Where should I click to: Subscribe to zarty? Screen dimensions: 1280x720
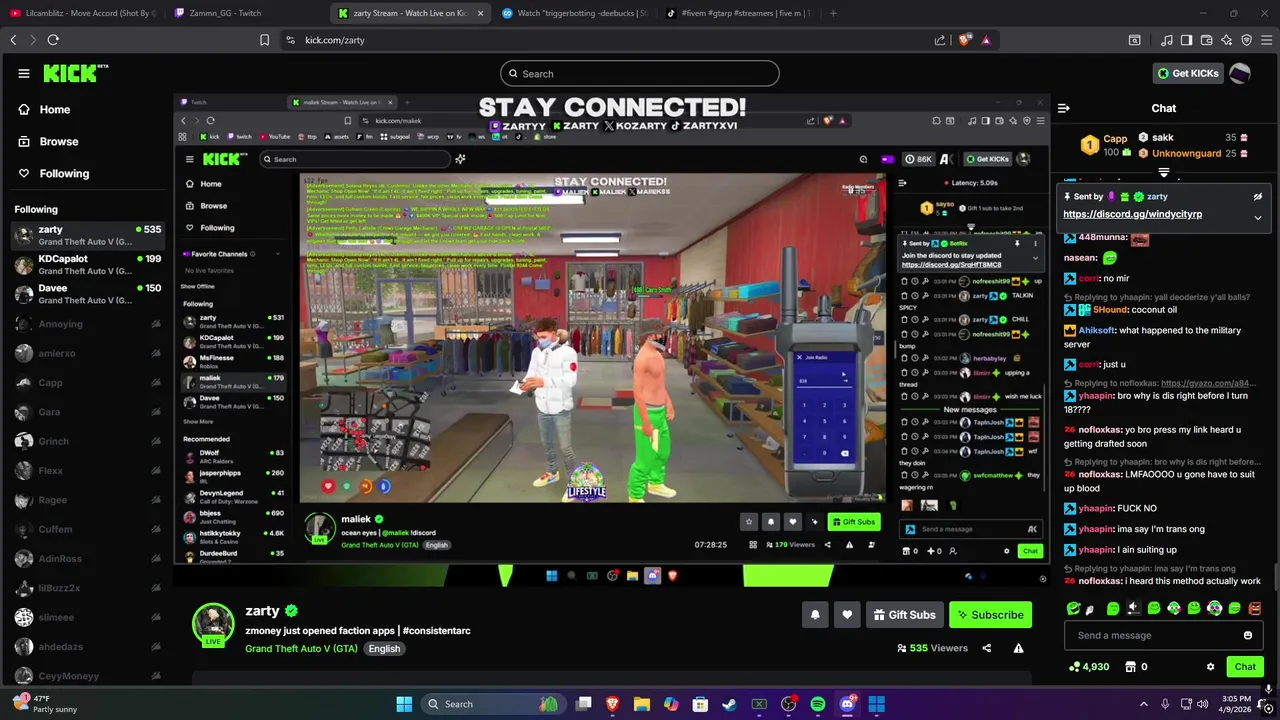coord(990,615)
